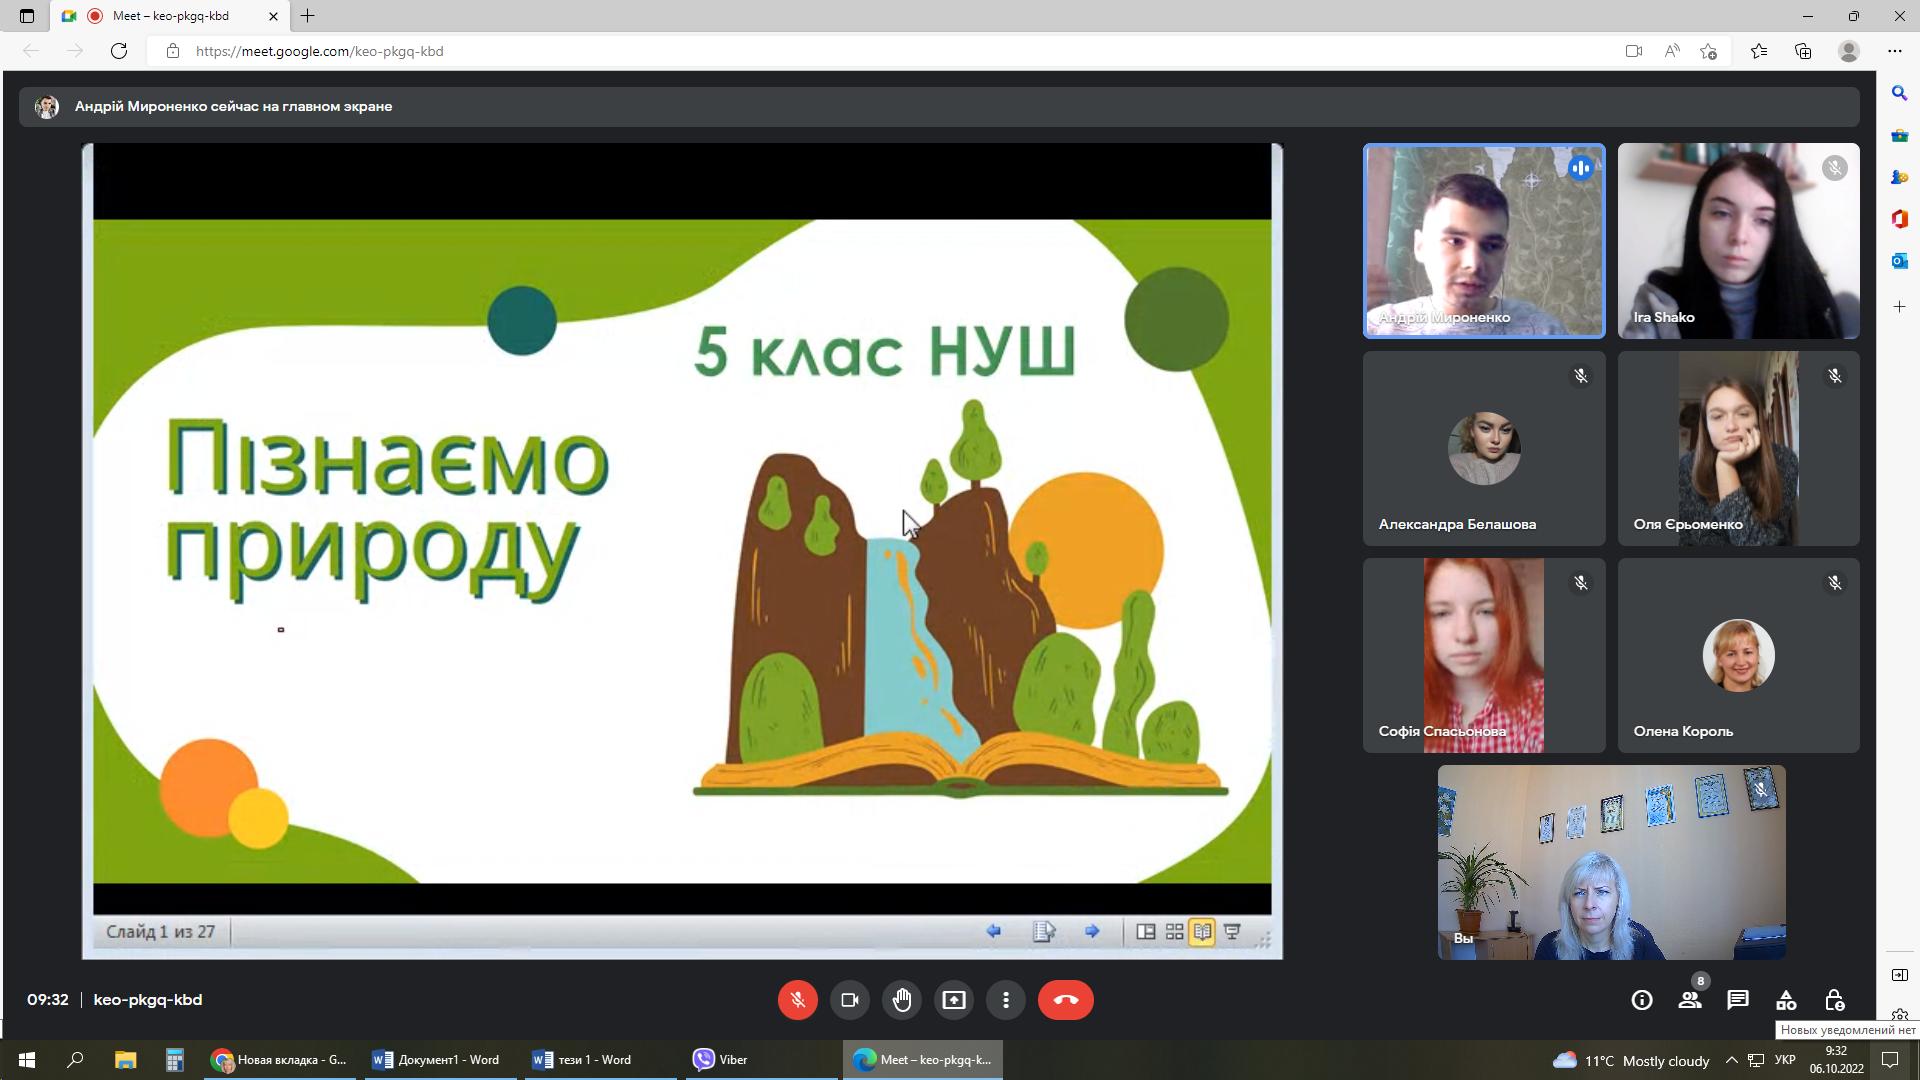Open the Activities panel icon

pos(1786,1000)
